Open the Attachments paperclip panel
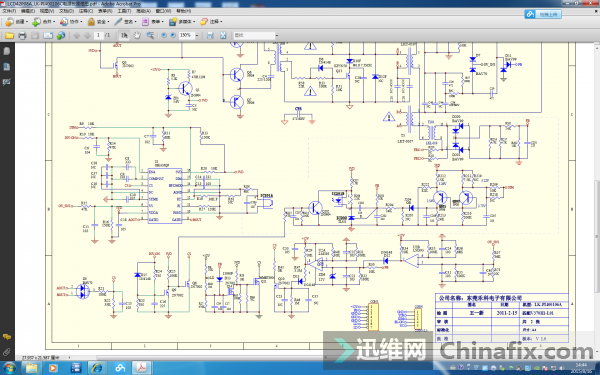The image size is (600, 375). point(7,352)
